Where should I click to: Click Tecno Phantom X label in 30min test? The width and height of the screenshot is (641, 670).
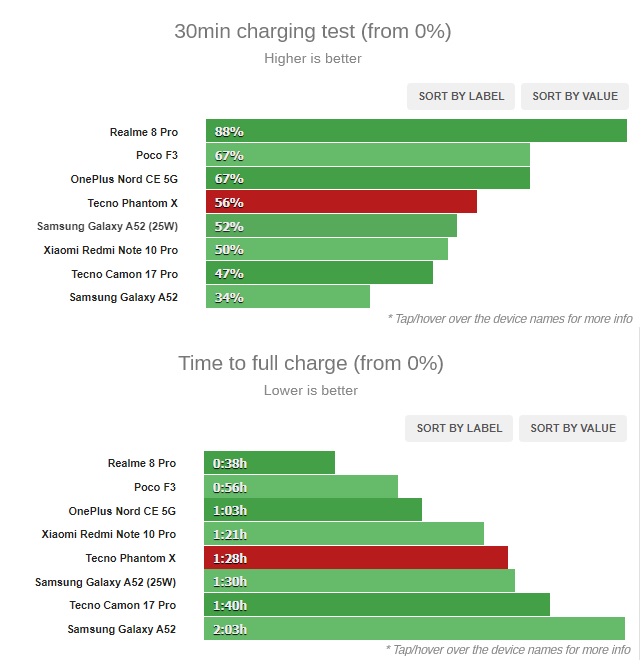[x=132, y=202]
